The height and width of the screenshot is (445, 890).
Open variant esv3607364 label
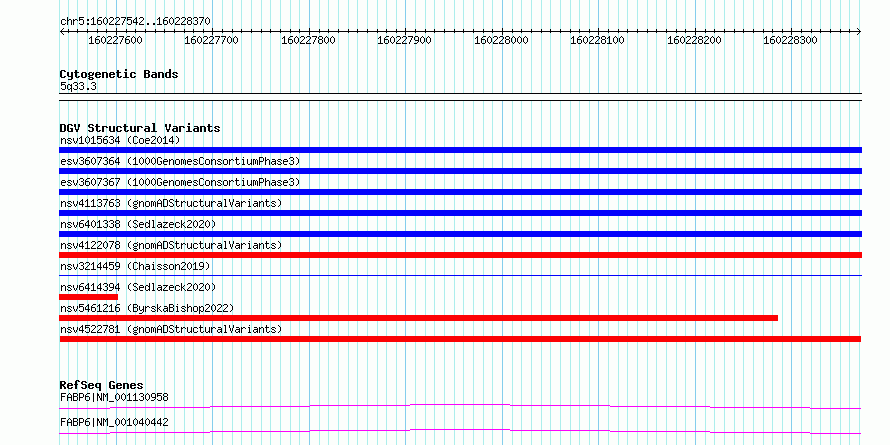tap(179, 161)
